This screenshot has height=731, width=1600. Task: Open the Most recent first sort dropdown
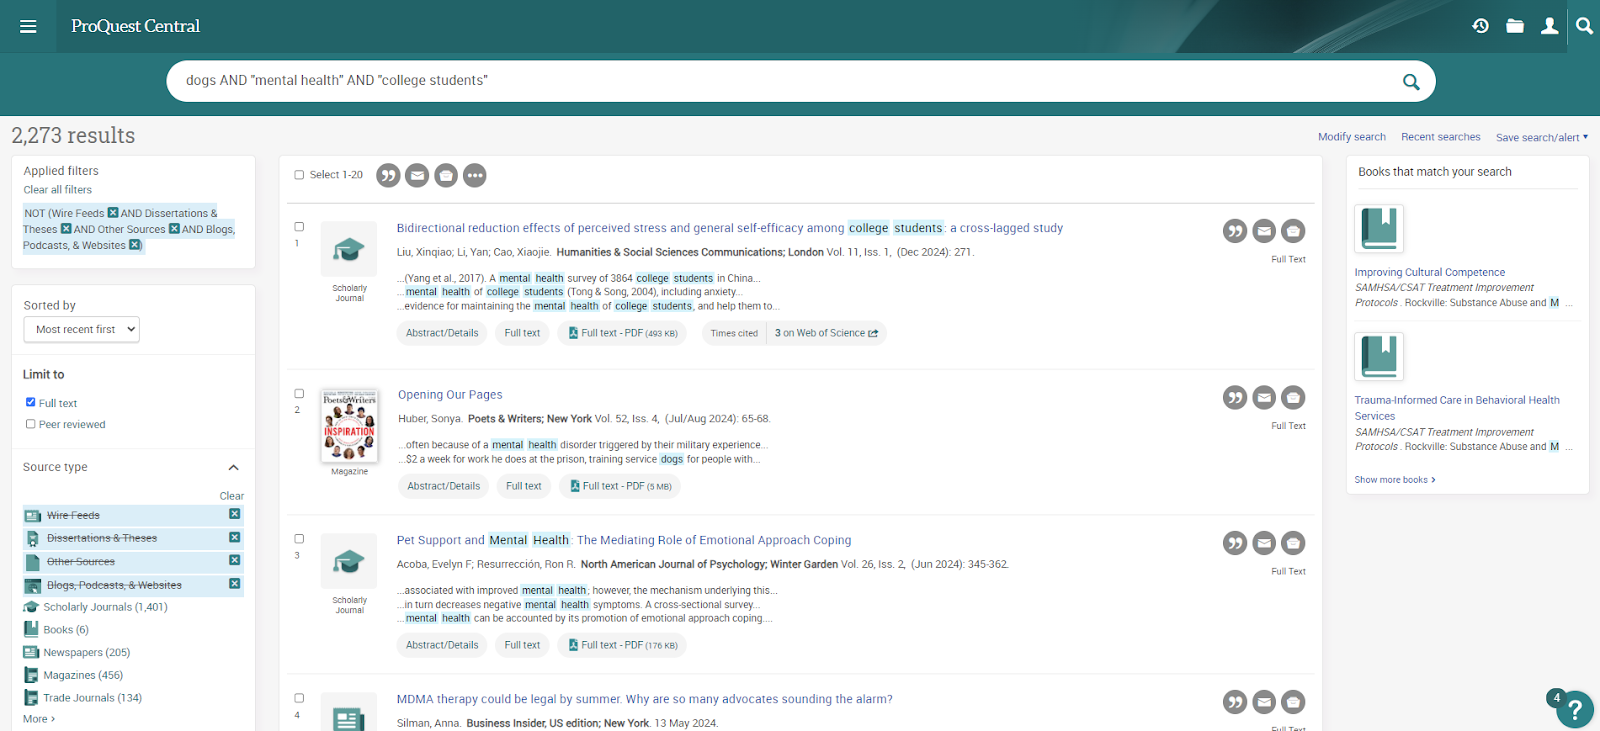point(81,329)
